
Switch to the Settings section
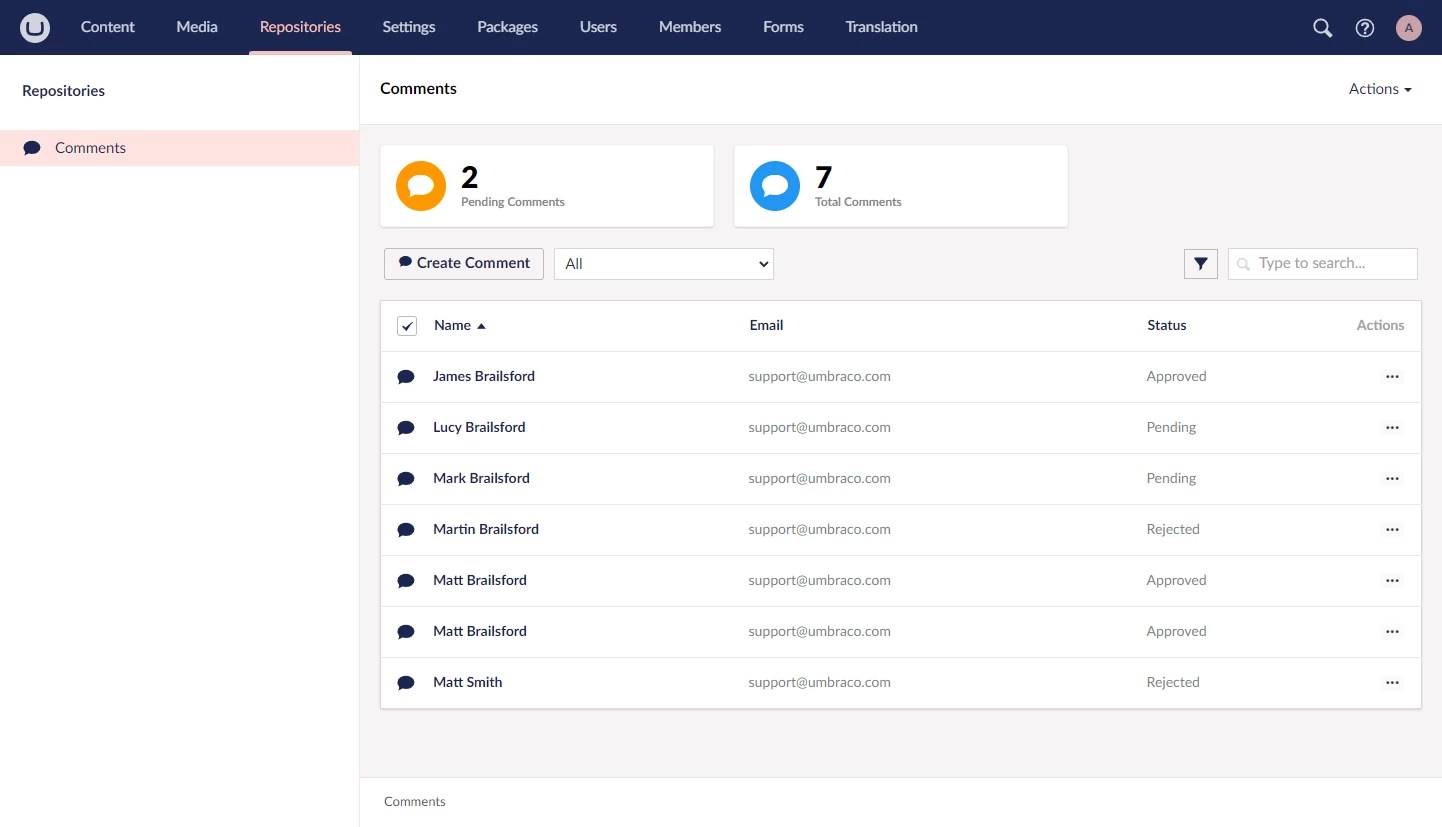pyautogui.click(x=408, y=27)
